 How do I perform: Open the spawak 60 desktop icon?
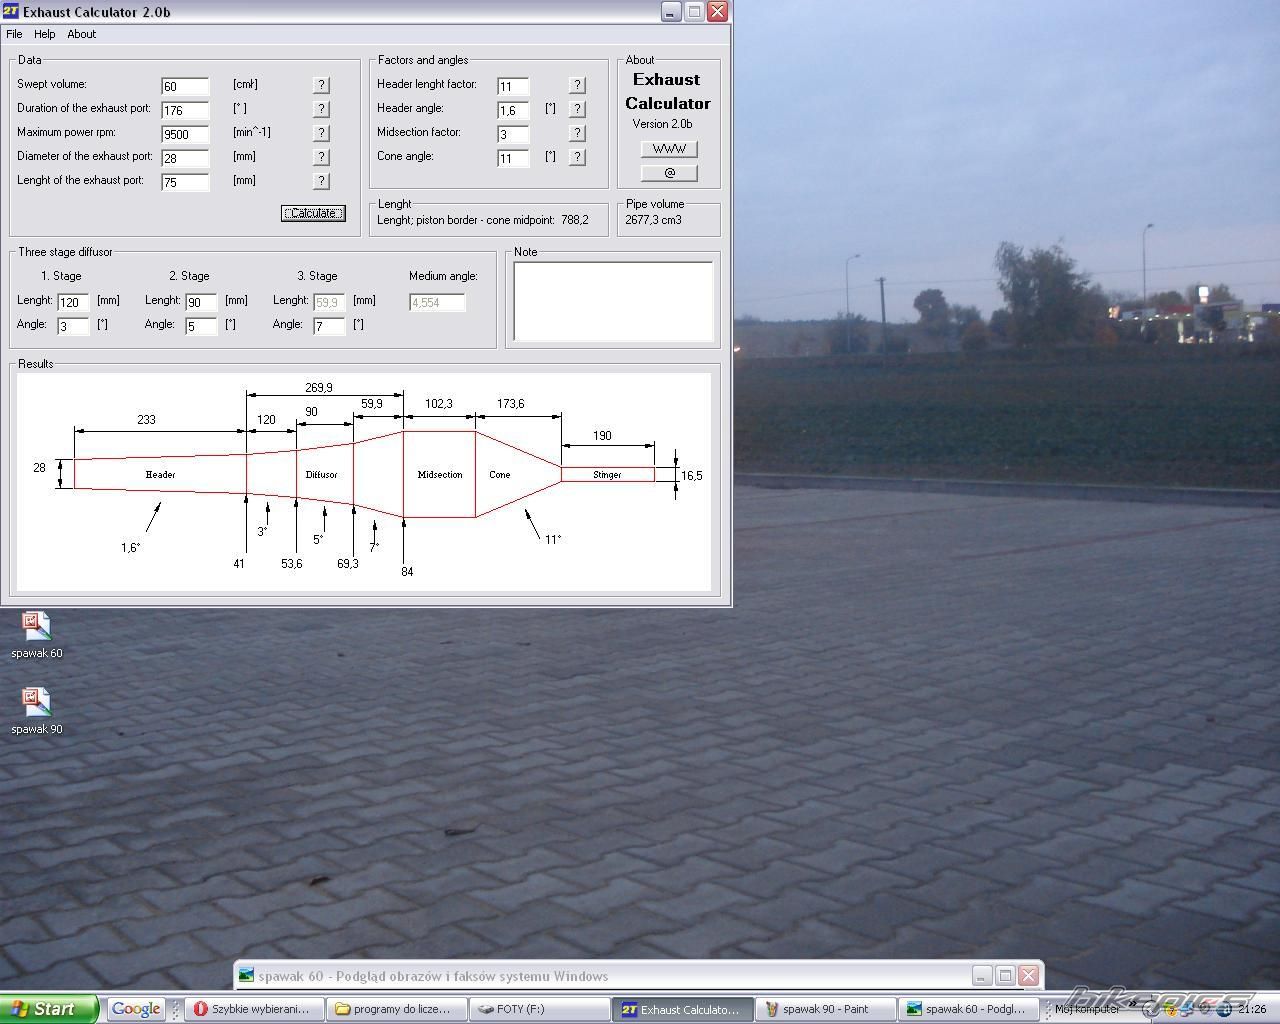click(36, 627)
